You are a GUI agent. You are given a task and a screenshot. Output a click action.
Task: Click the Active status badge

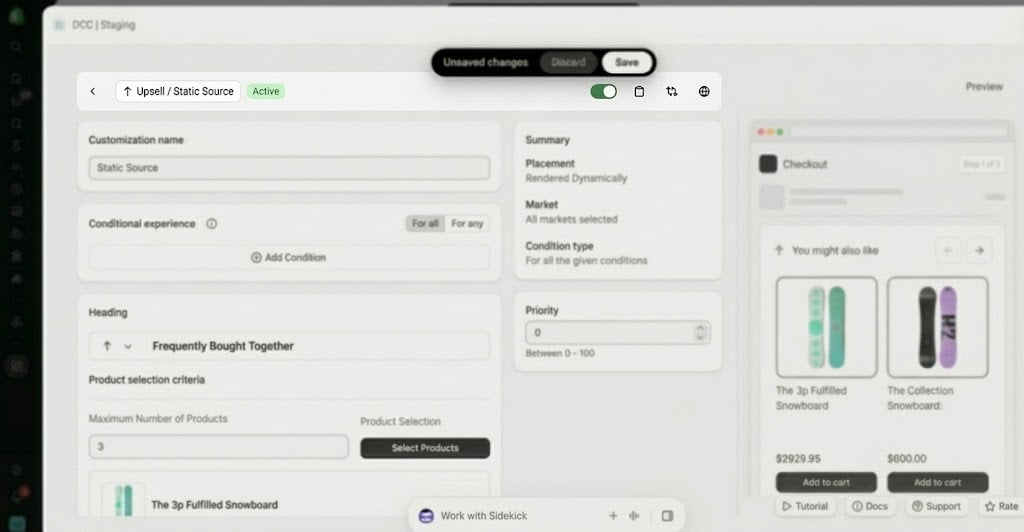[x=266, y=91]
